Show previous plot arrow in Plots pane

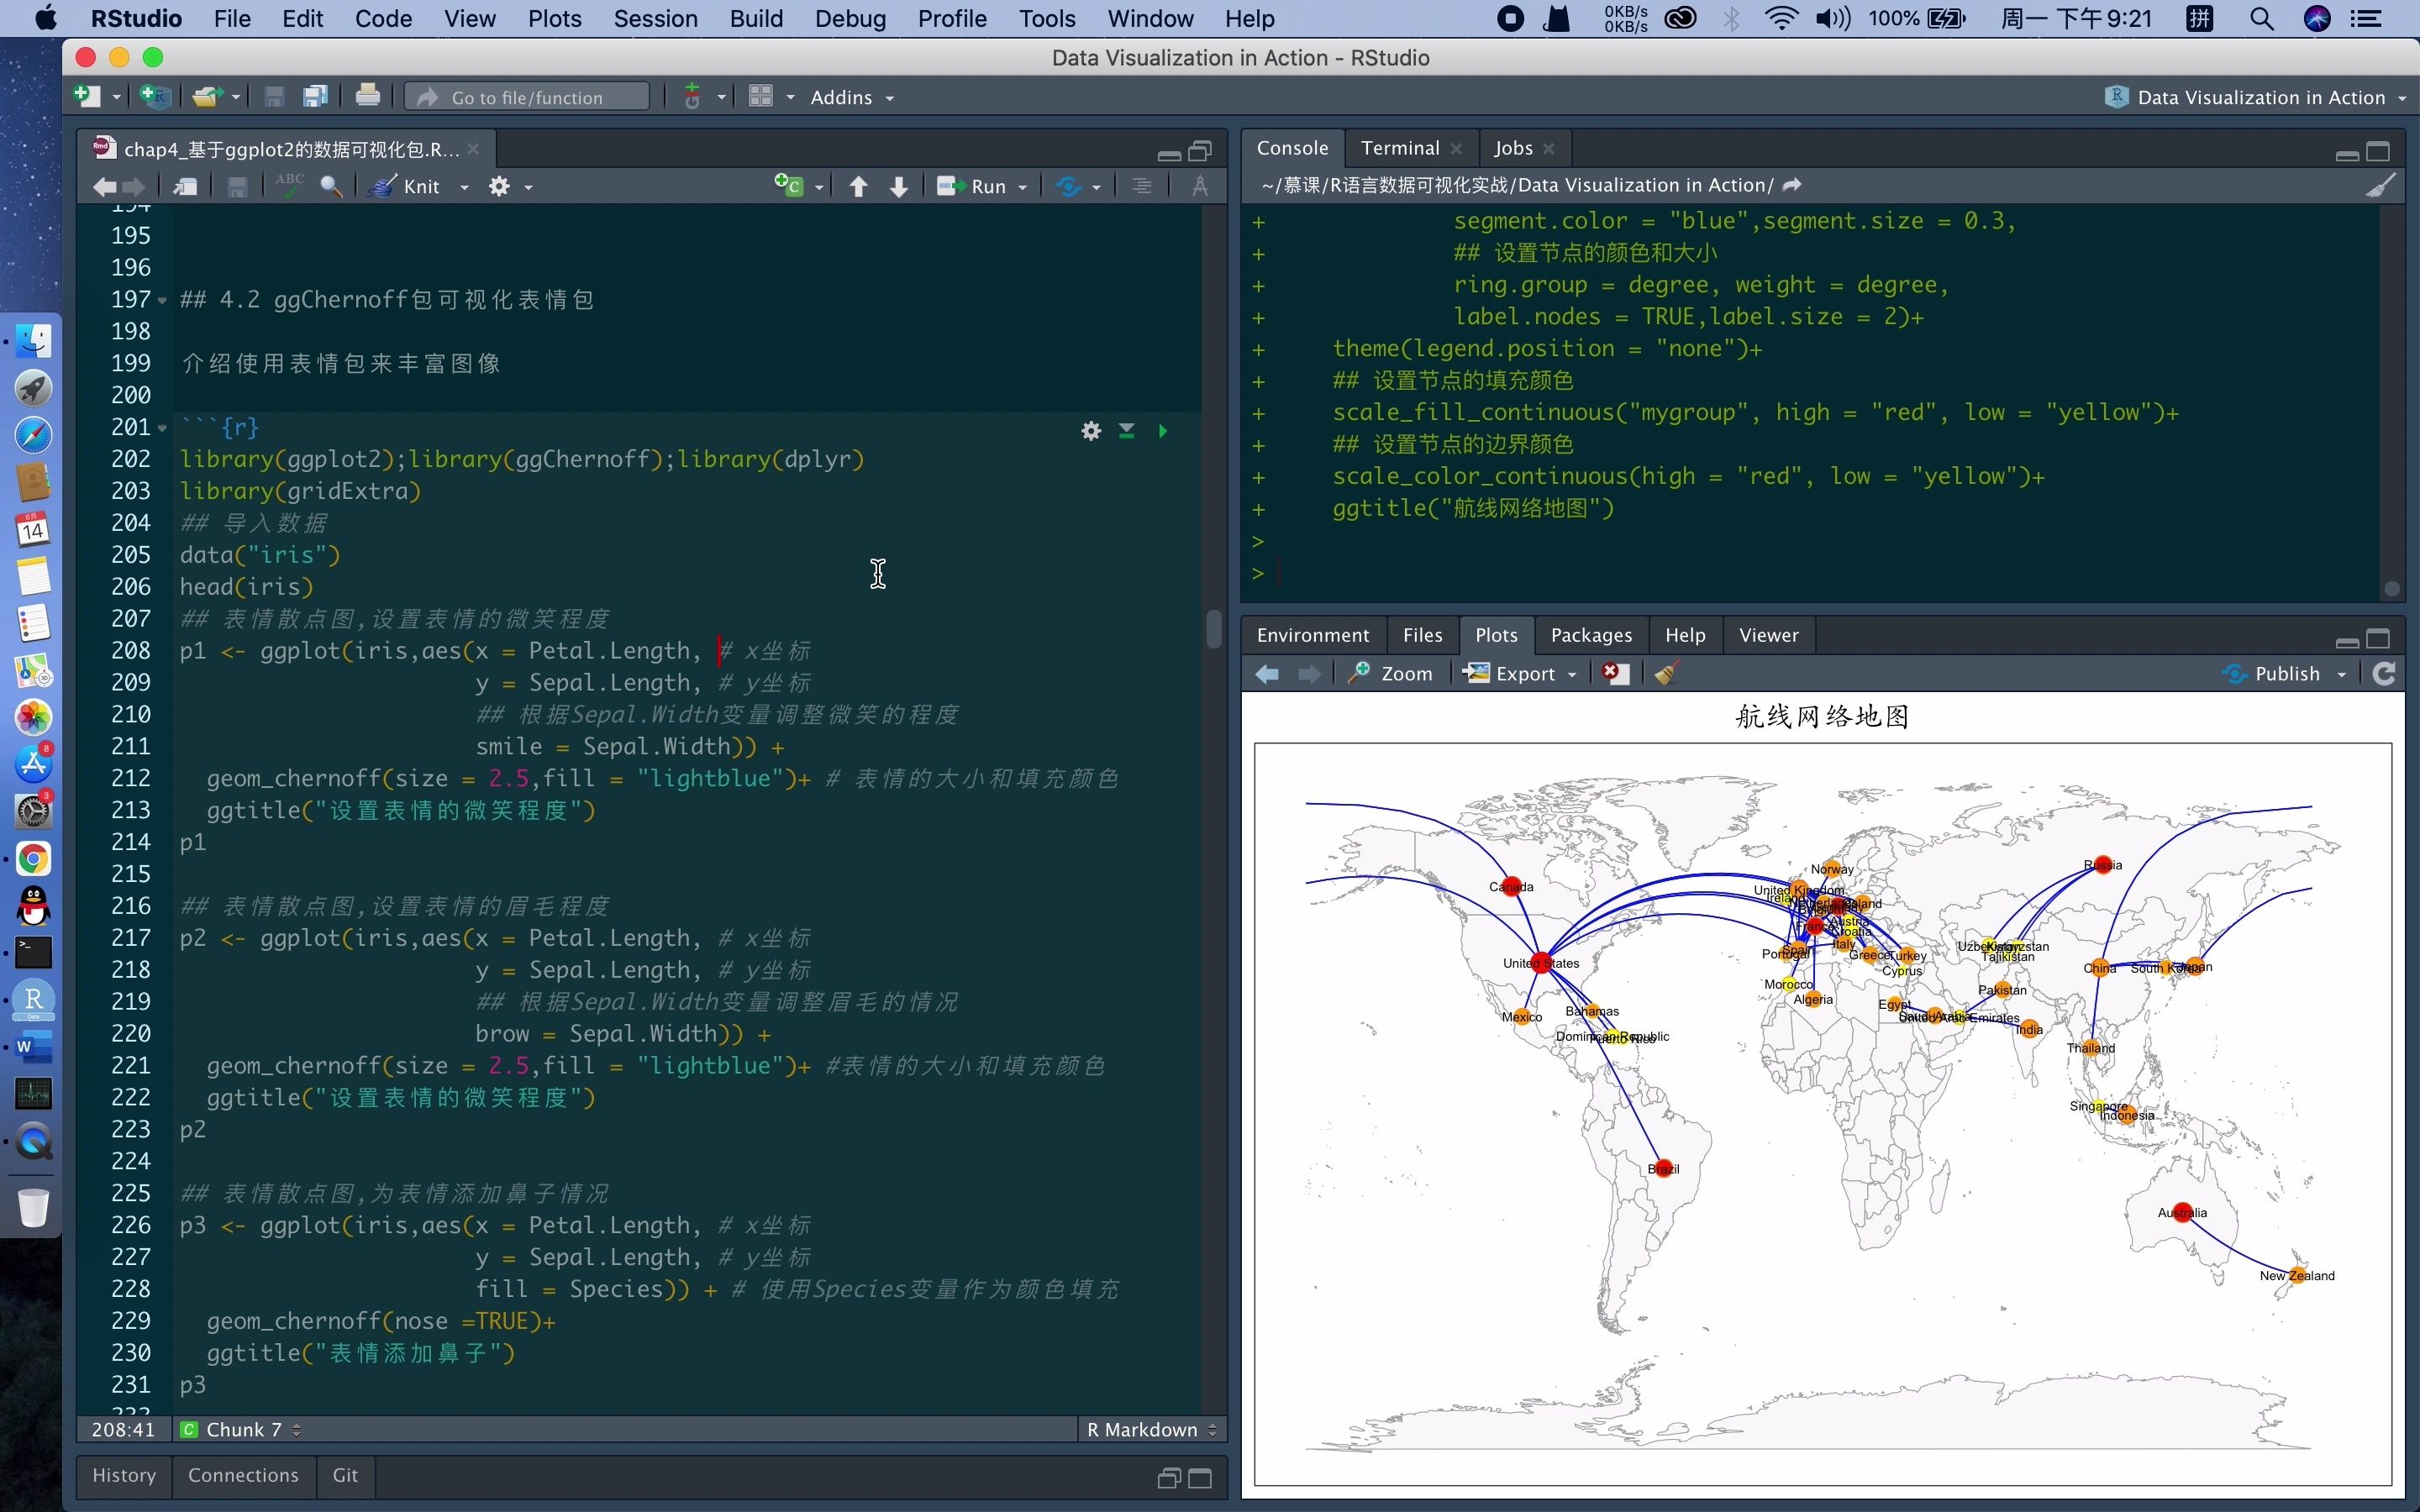[1267, 674]
